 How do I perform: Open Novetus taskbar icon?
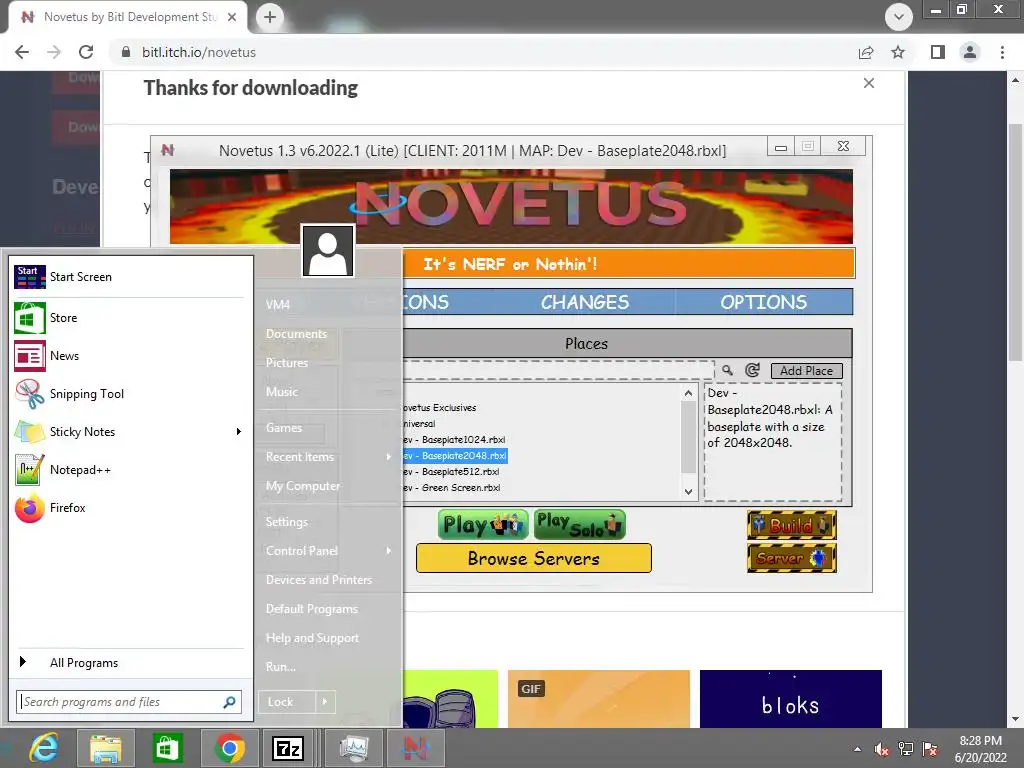coord(415,748)
